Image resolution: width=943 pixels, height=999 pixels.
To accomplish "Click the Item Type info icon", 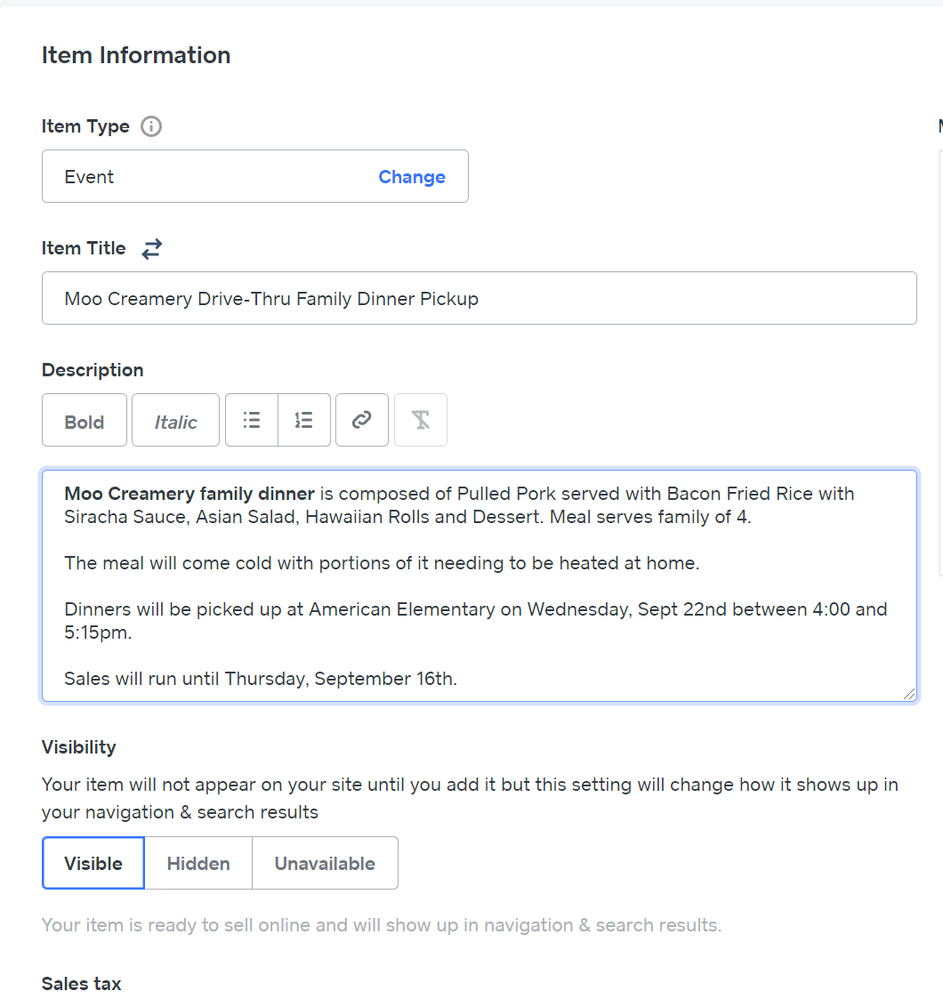I will click(x=151, y=127).
